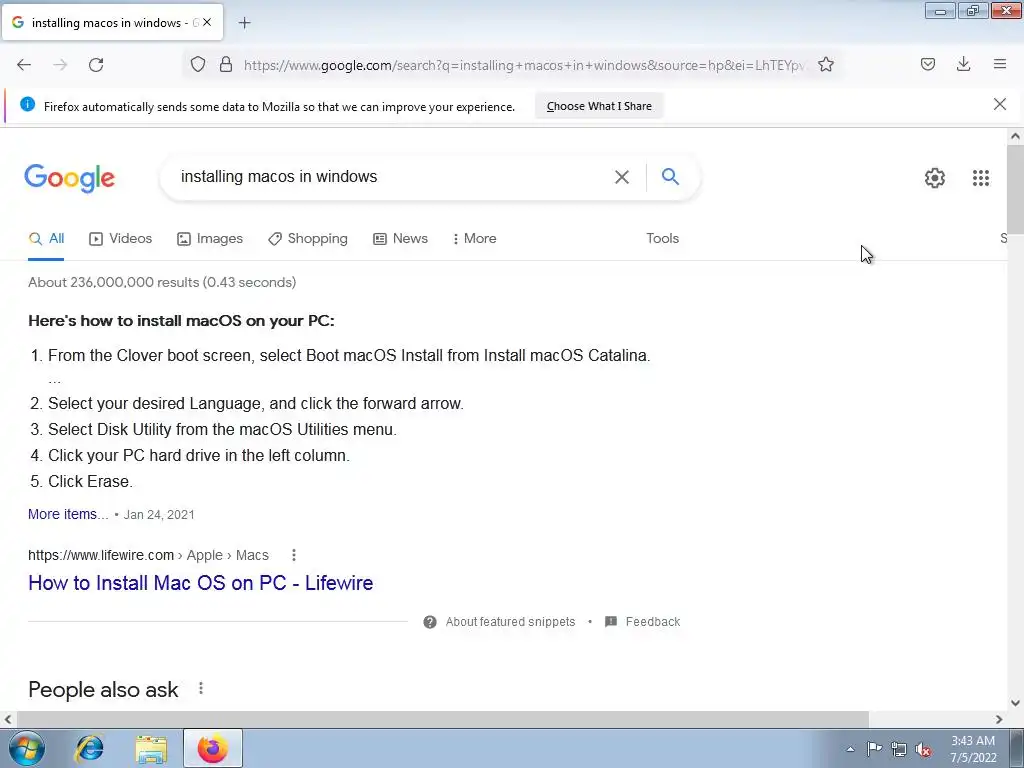This screenshot has width=1024, height=768.
Task: Open 'How to Install Mac OS on PC - Lifewire'
Action: (200, 583)
